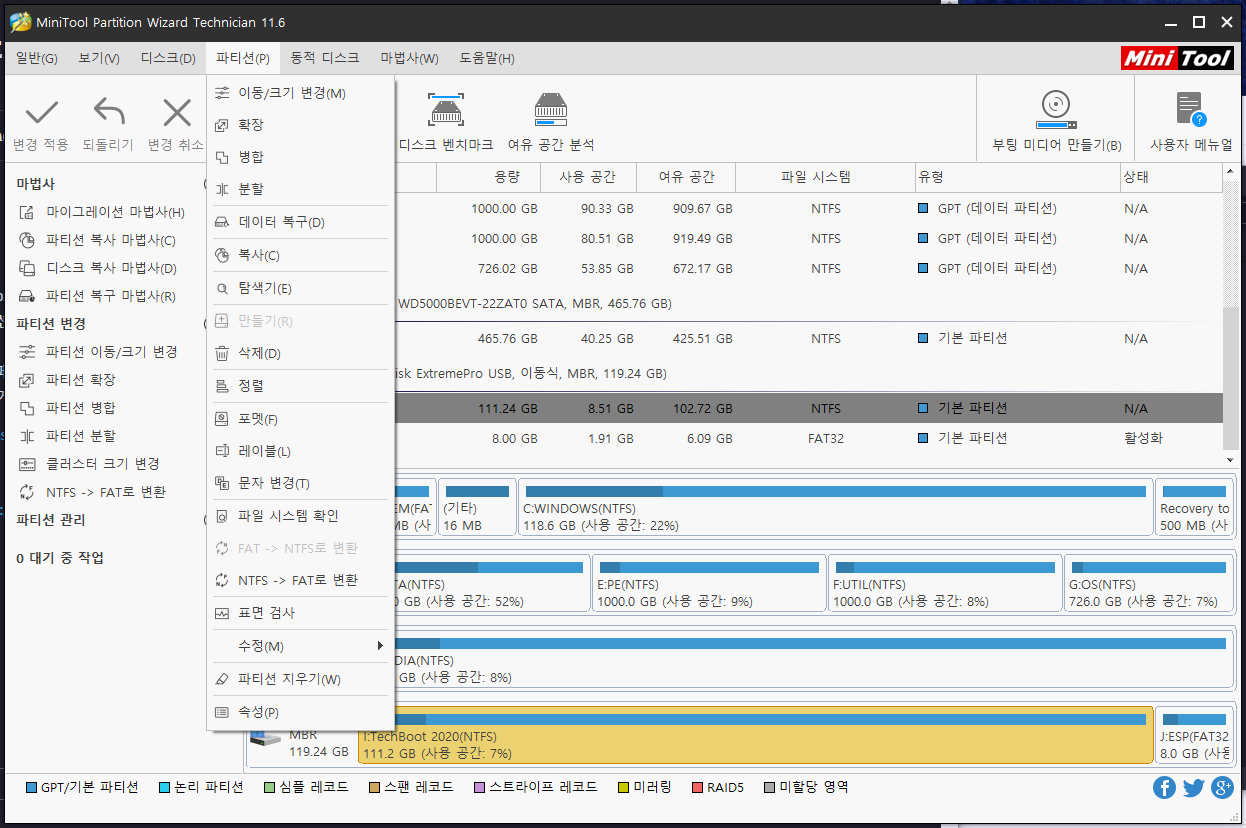Sort by Used Space (사용 공간) column header

point(588,178)
